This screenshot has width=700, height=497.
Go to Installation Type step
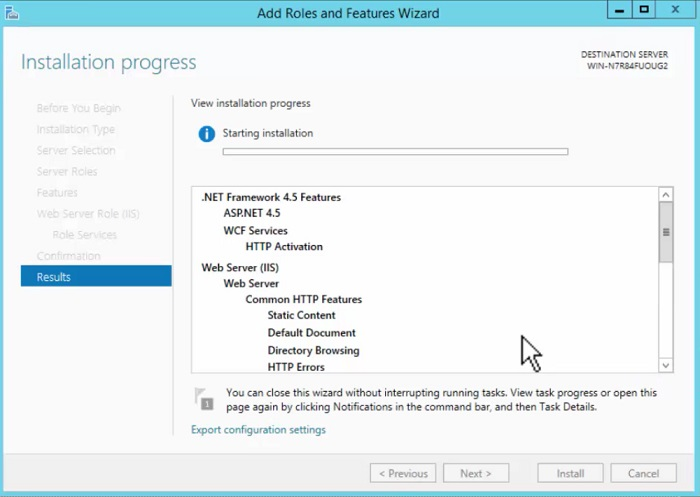click(x=76, y=129)
